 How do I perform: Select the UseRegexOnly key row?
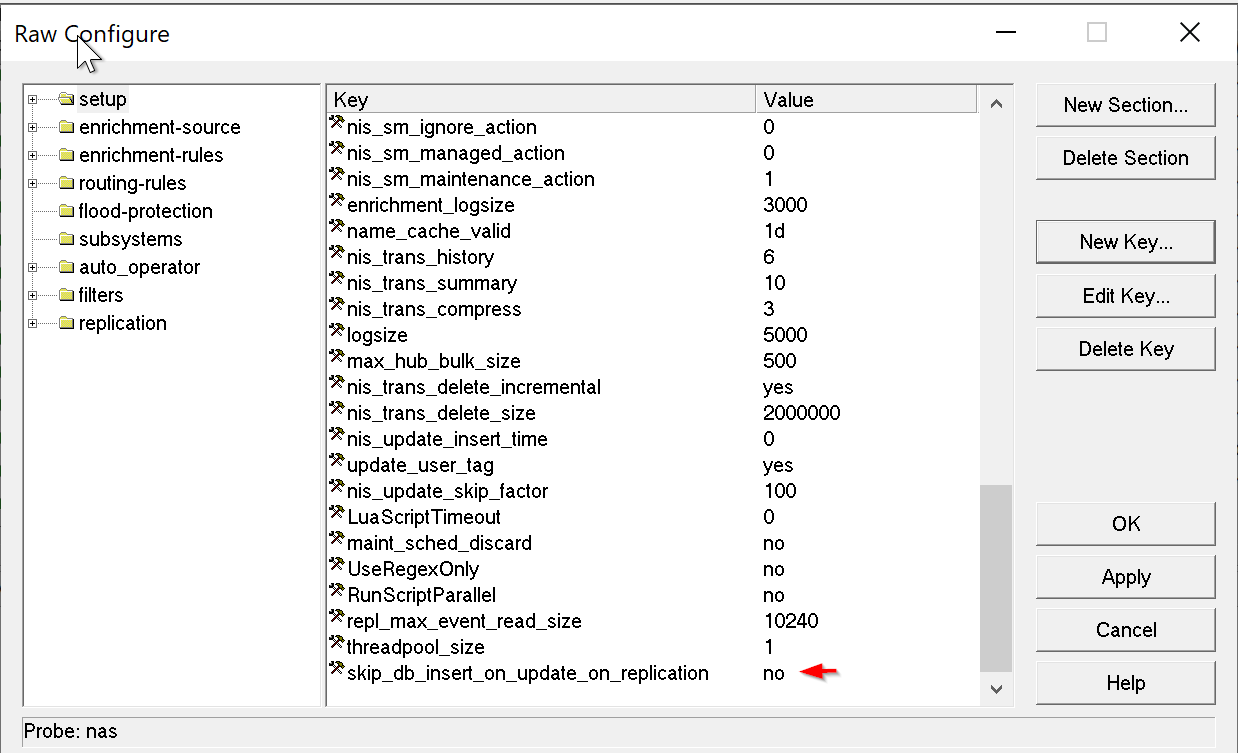coord(413,569)
